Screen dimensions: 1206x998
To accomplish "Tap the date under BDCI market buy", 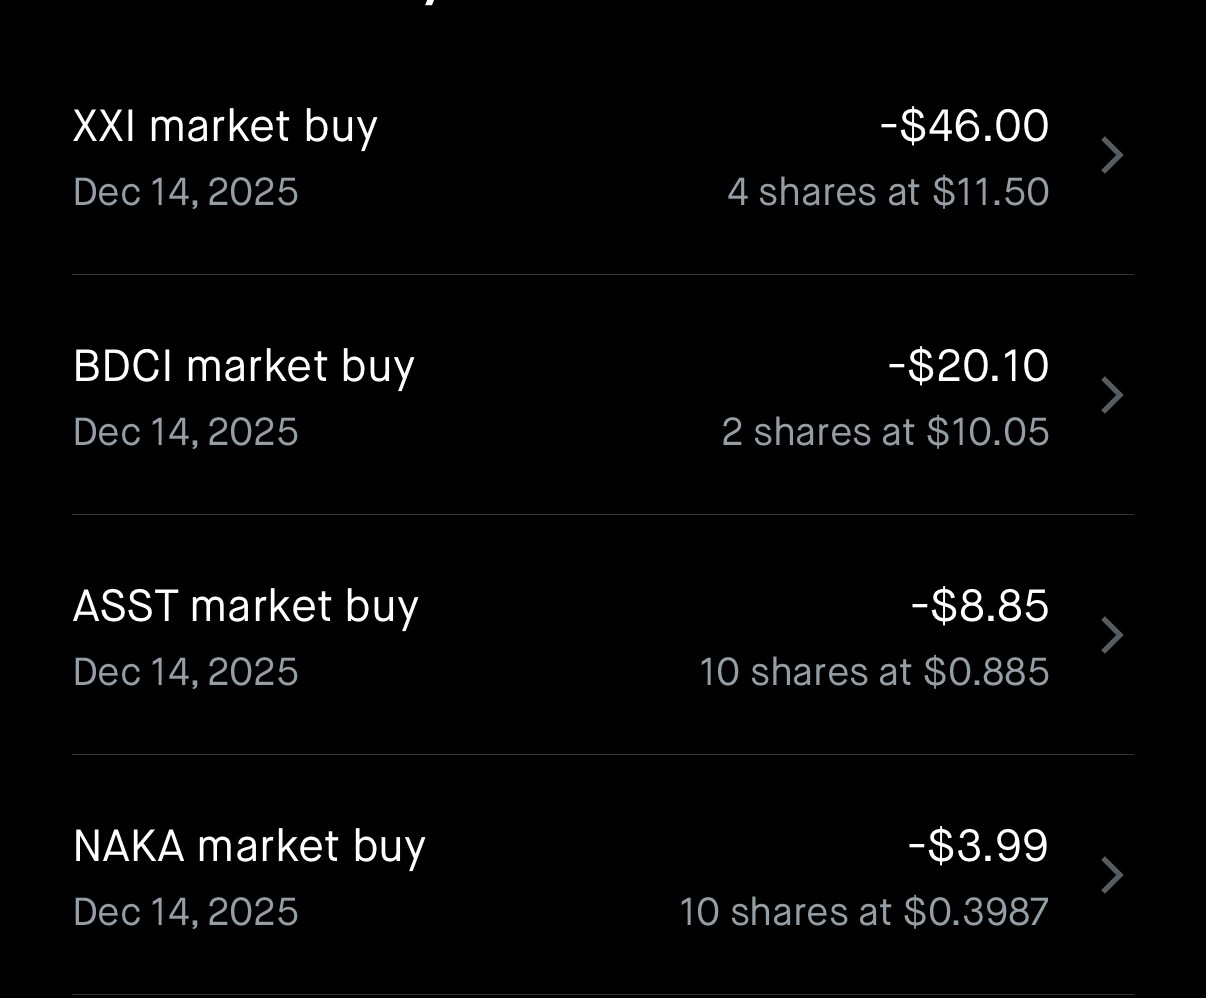I will 186,432.
